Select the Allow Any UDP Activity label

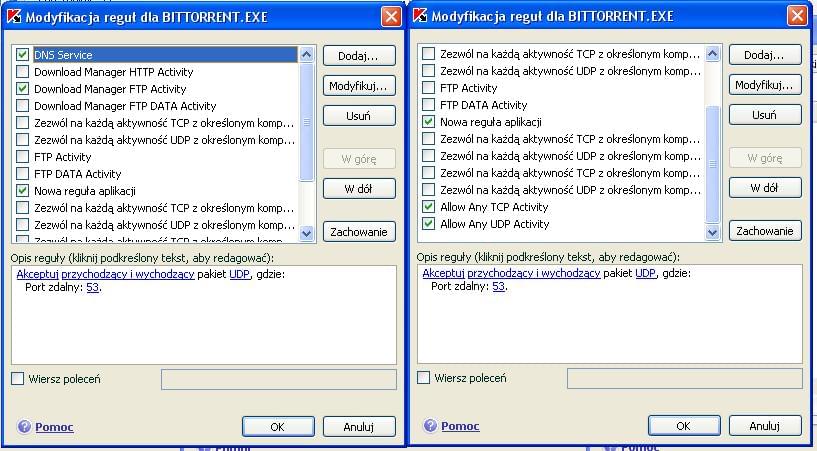pos(494,224)
